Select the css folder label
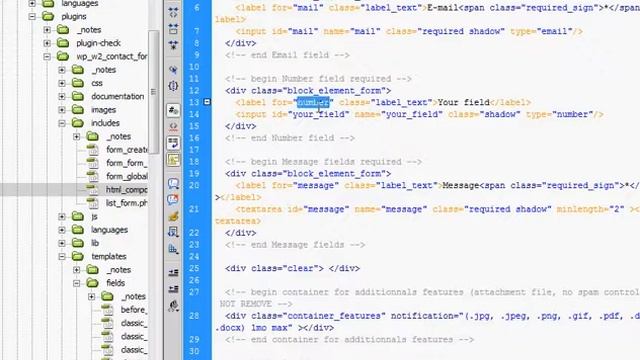The image size is (640, 360). (x=97, y=83)
